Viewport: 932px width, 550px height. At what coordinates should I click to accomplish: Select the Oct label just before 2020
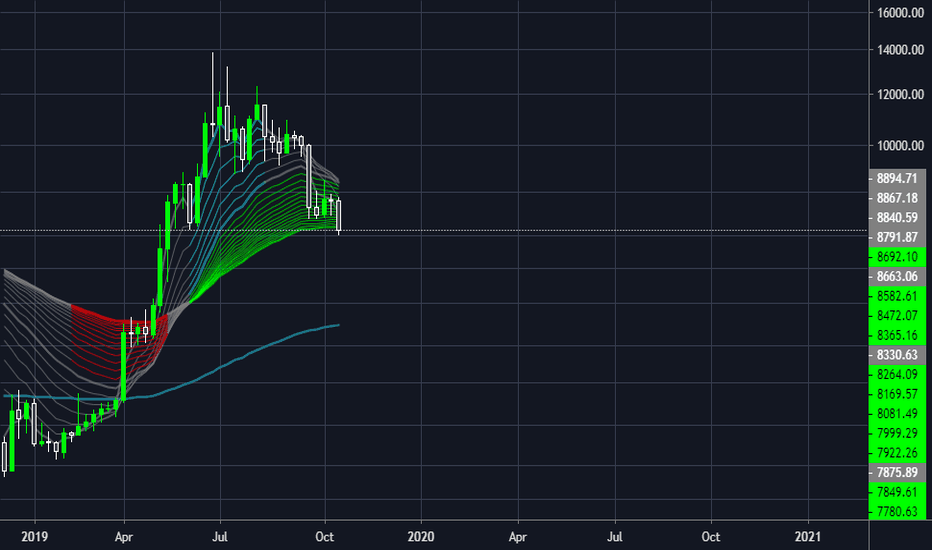(325, 537)
